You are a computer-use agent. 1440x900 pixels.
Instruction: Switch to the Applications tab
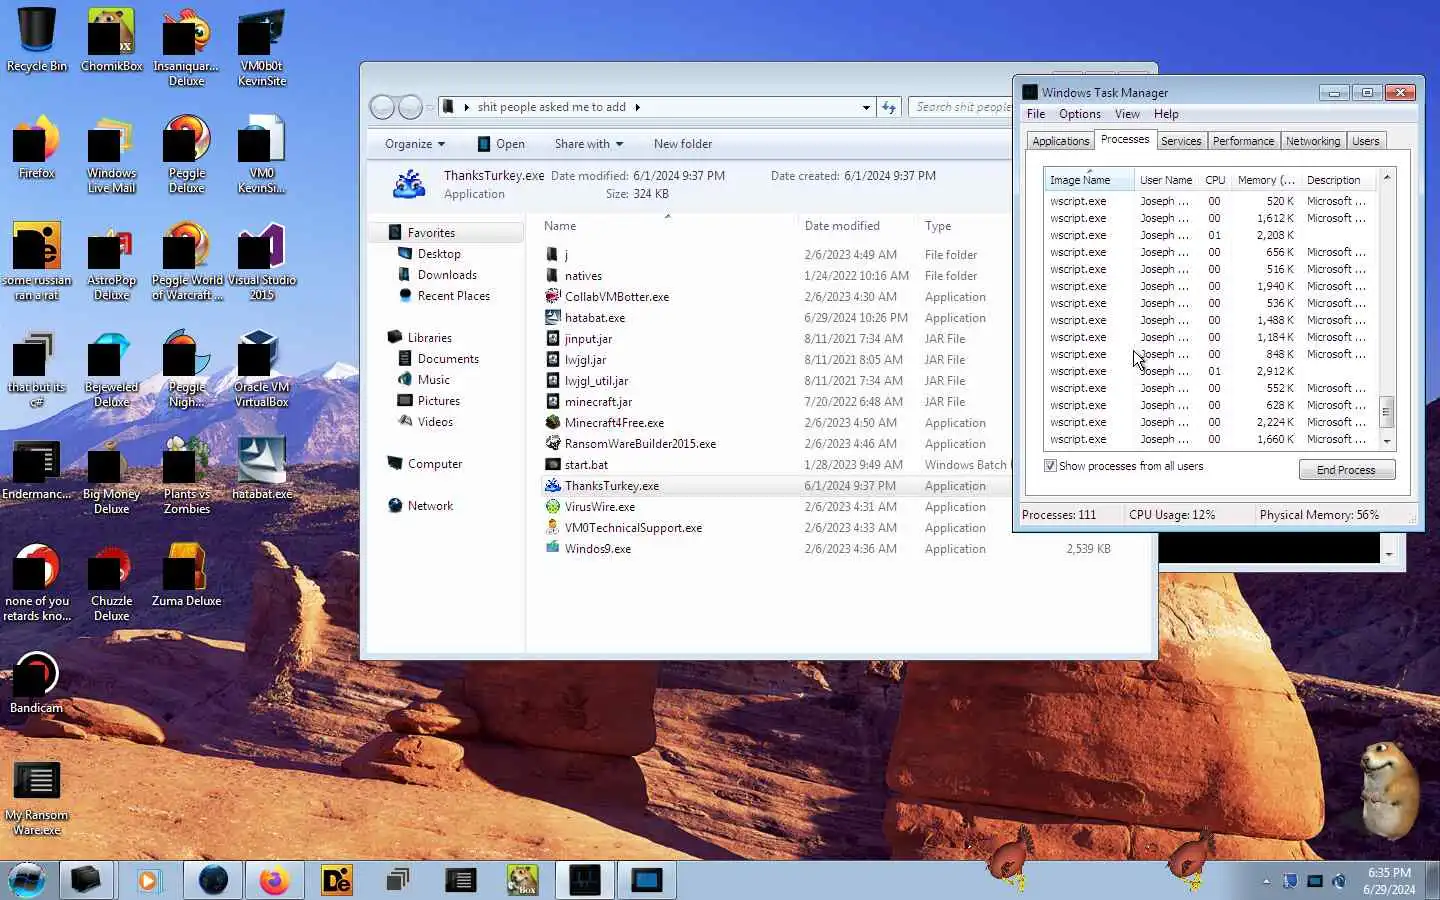pos(1060,141)
